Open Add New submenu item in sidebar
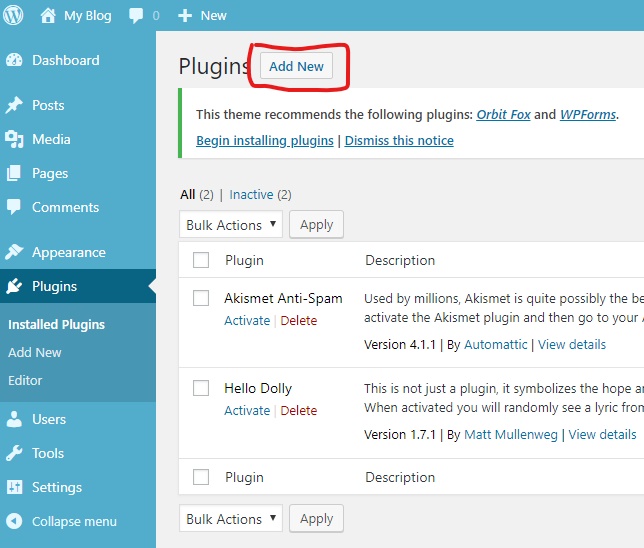Viewport: 644px width, 548px height. click(x=35, y=352)
